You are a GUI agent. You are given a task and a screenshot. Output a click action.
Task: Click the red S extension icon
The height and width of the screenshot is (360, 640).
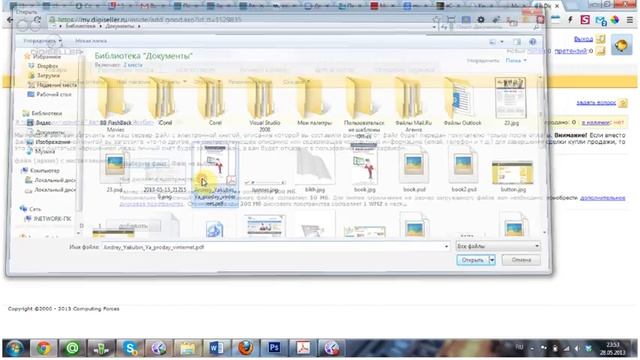[585, 20]
